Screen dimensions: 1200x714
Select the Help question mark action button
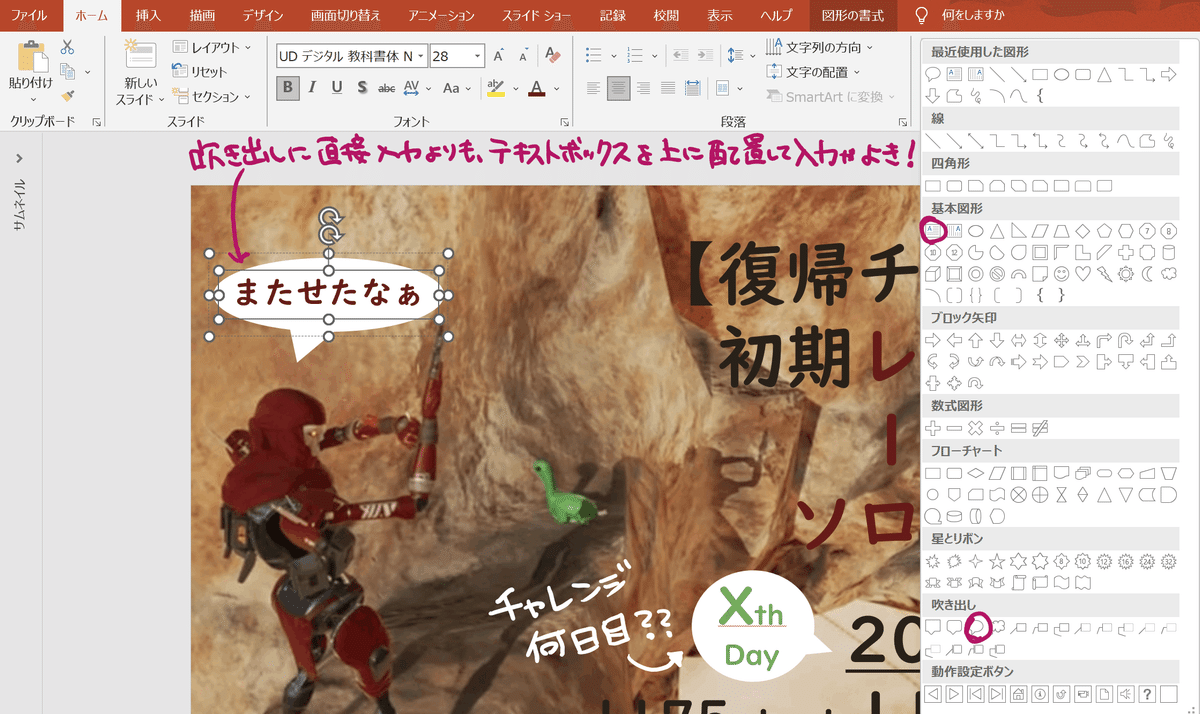[x=1147, y=694]
